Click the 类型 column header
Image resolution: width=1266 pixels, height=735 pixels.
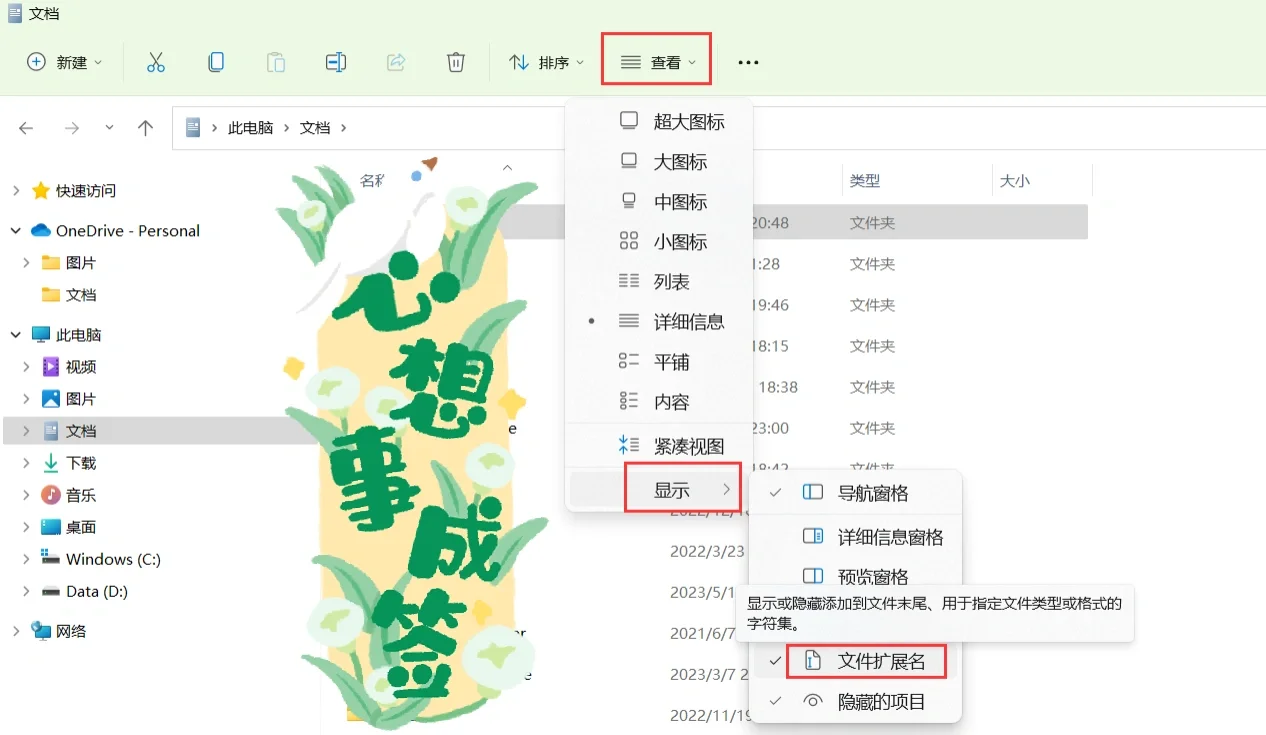[866, 180]
